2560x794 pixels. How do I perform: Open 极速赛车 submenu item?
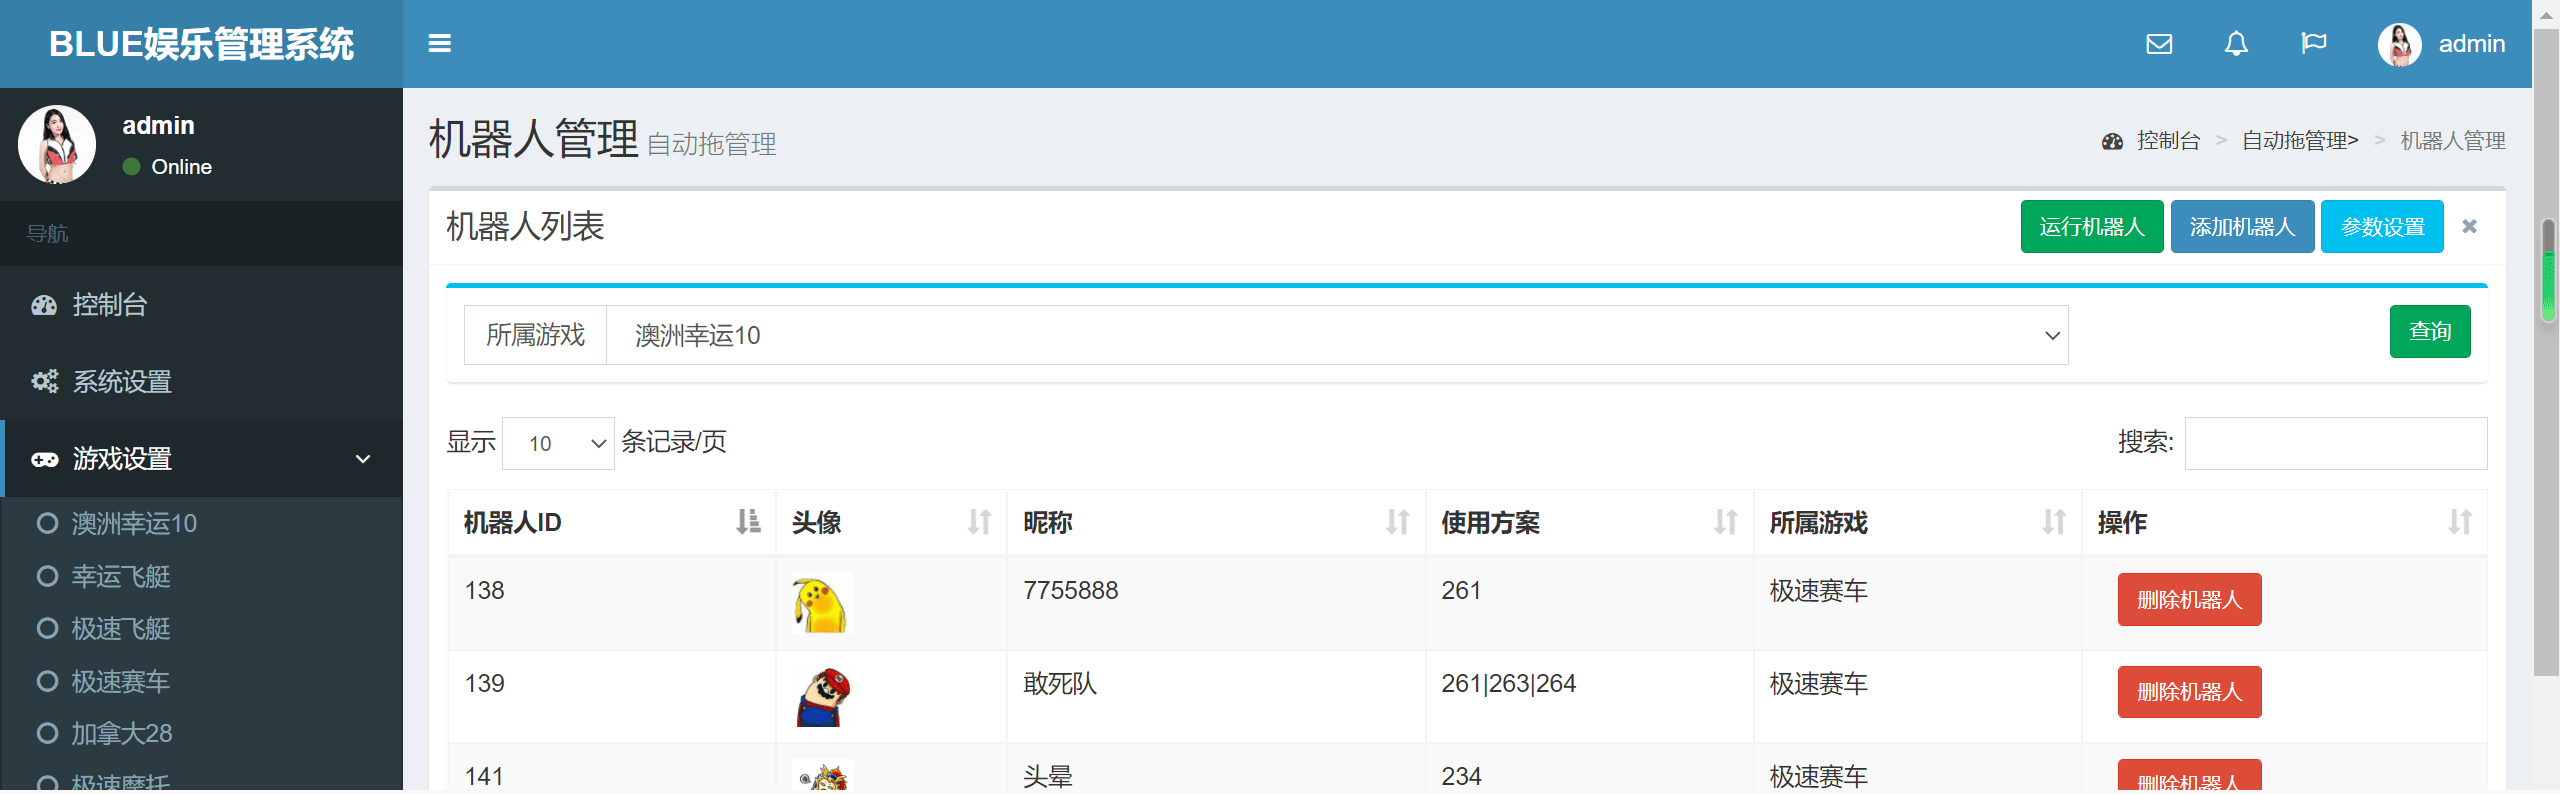pos(121,681)
